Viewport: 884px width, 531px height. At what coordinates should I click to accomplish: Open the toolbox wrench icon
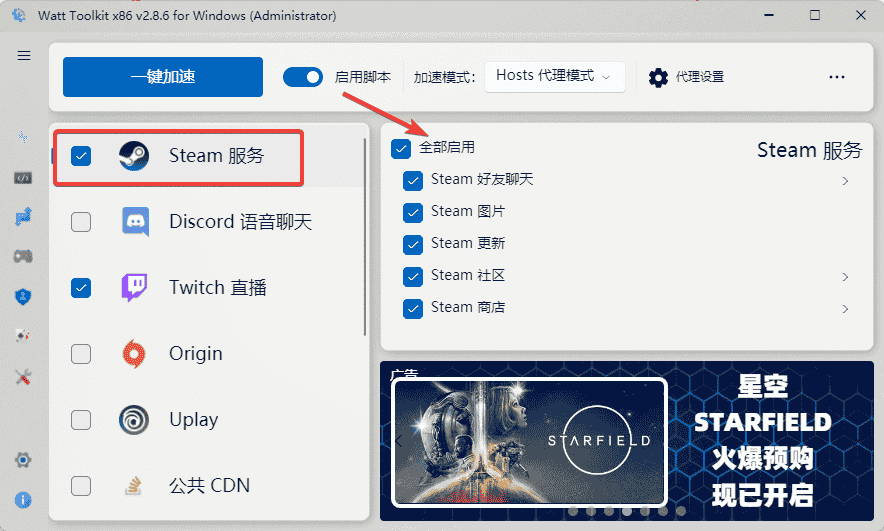click(x=23, y=377)
